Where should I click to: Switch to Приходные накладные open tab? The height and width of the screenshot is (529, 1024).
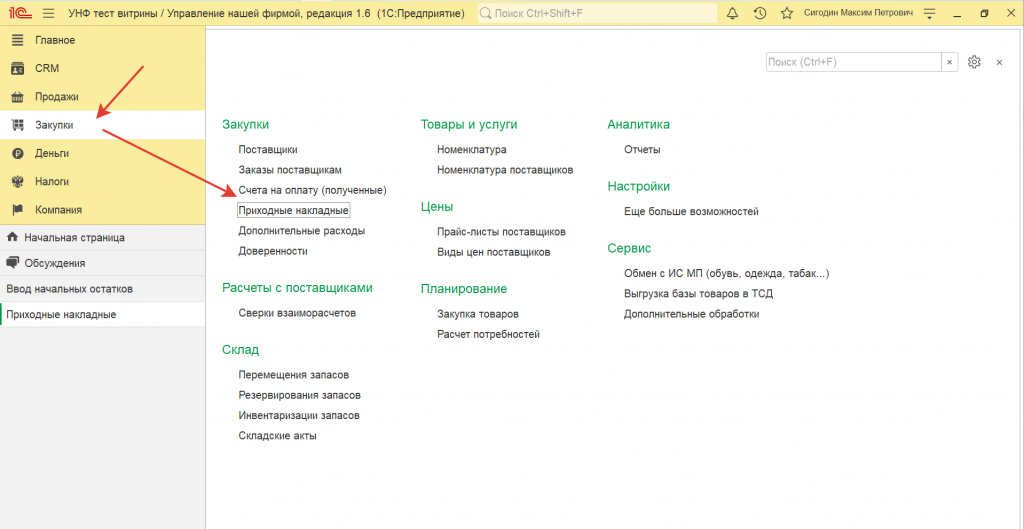point(103,314)
